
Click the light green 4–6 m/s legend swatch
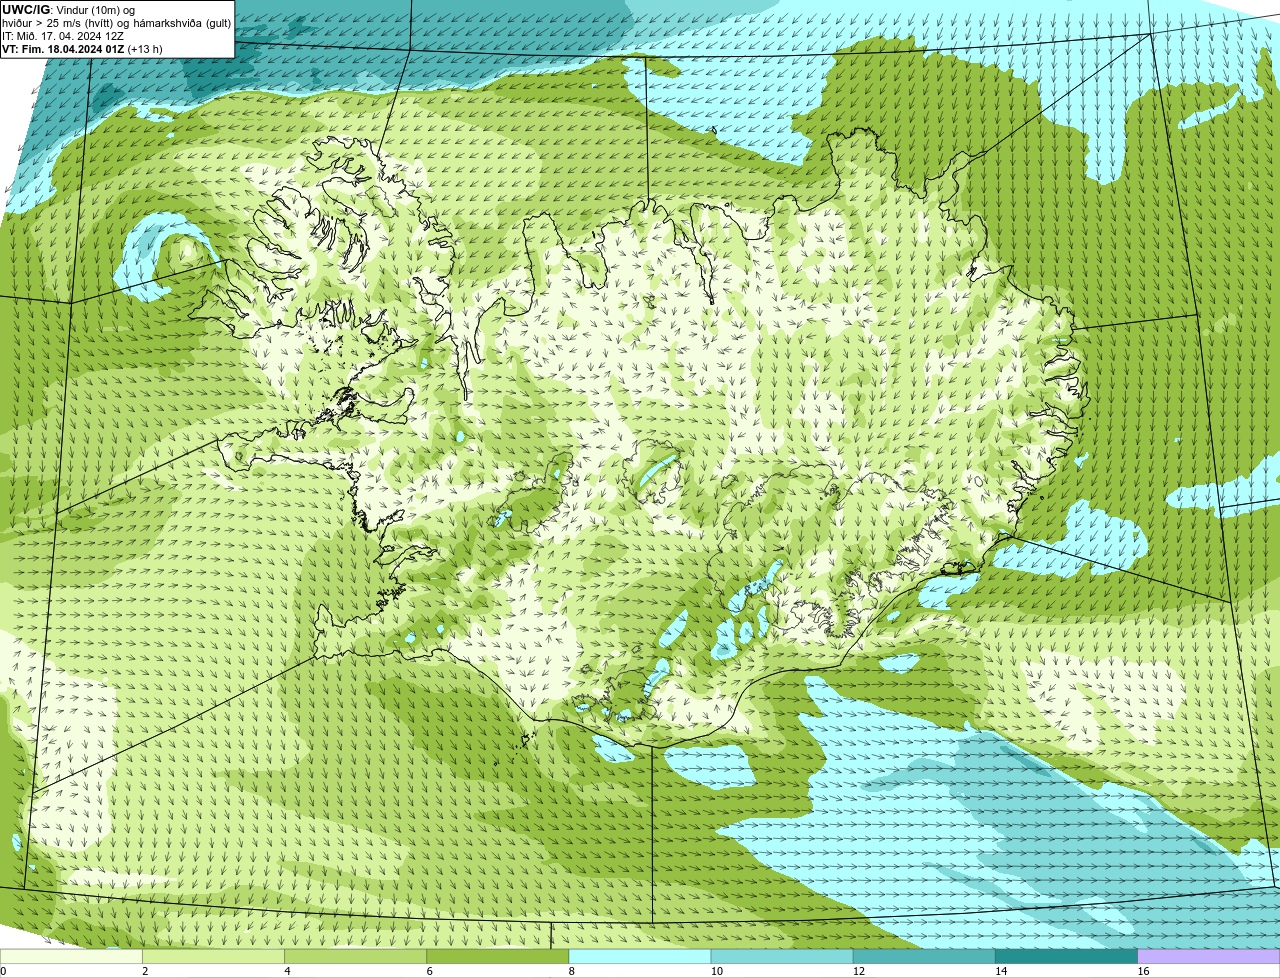pos(355,957)
